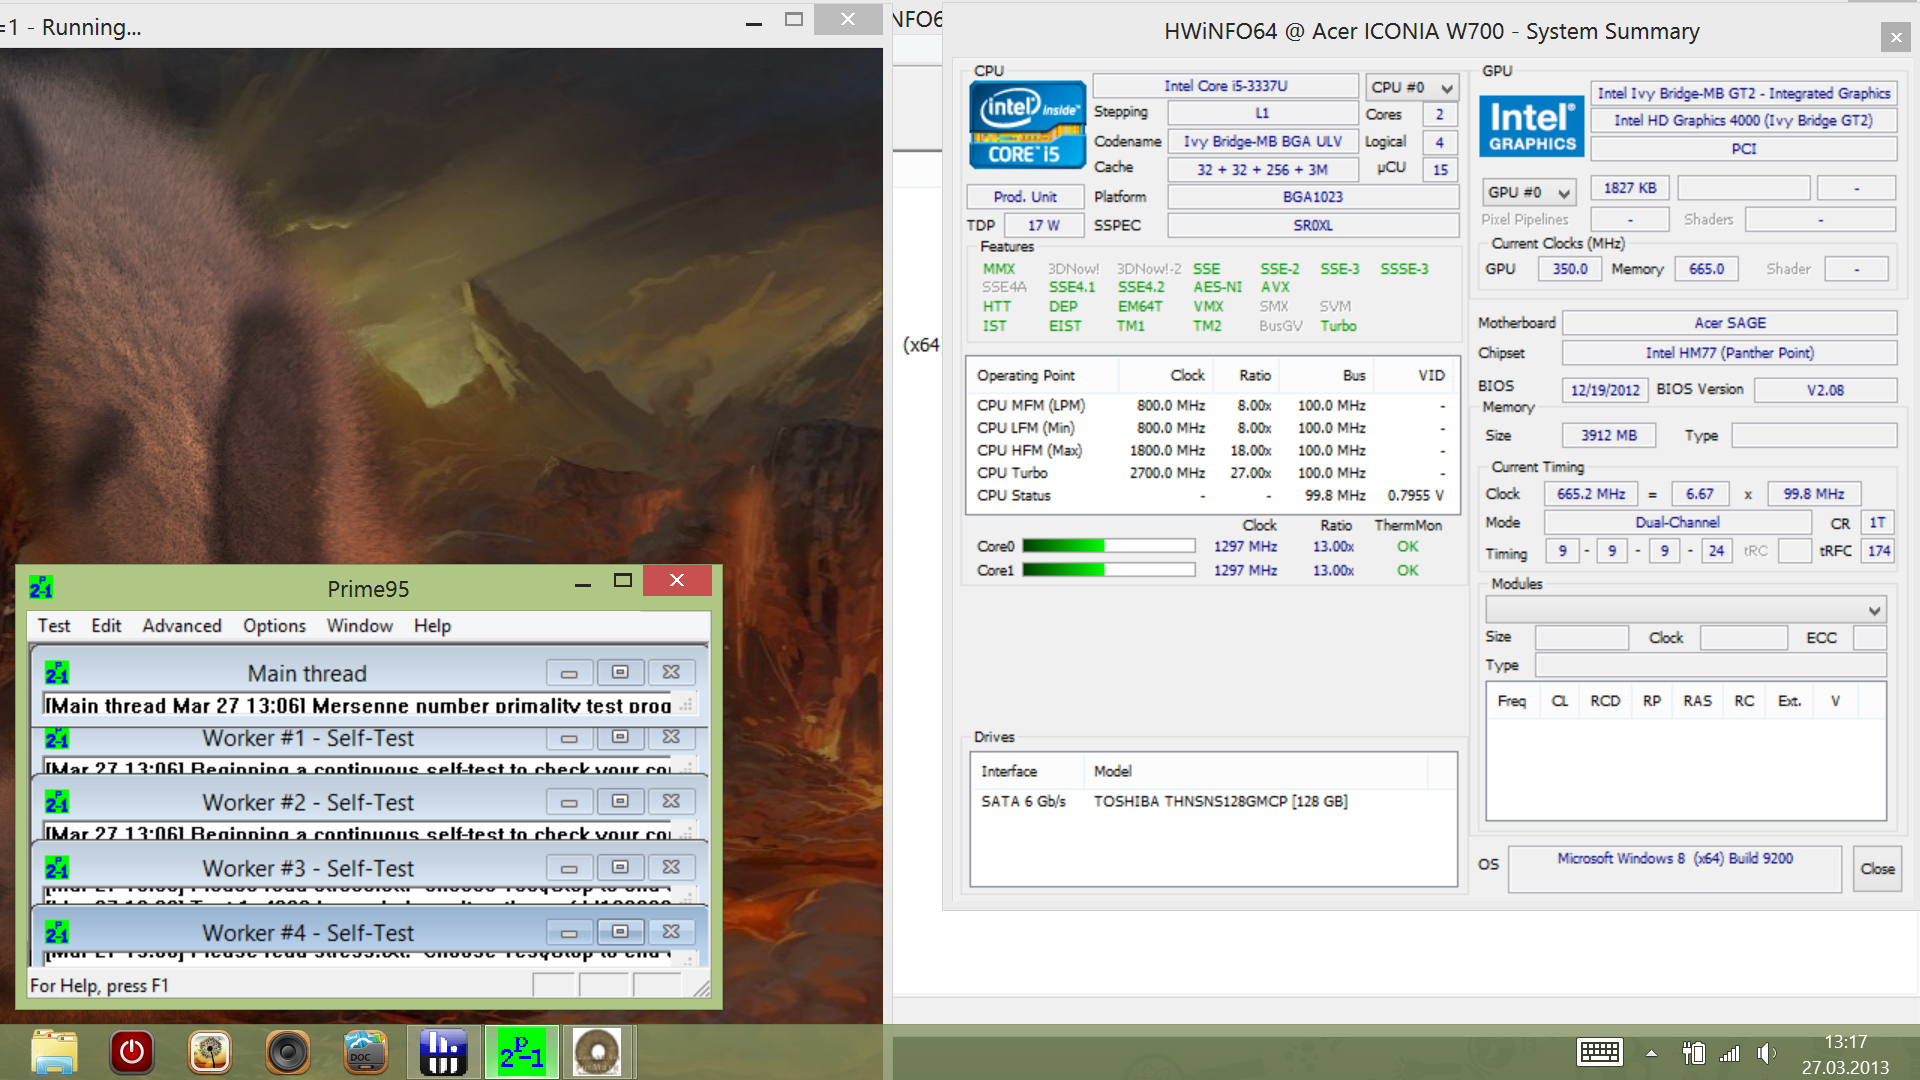Open the FurMark donut taskbar icon
The image size is (1920, 1080).
point(597,1052)
